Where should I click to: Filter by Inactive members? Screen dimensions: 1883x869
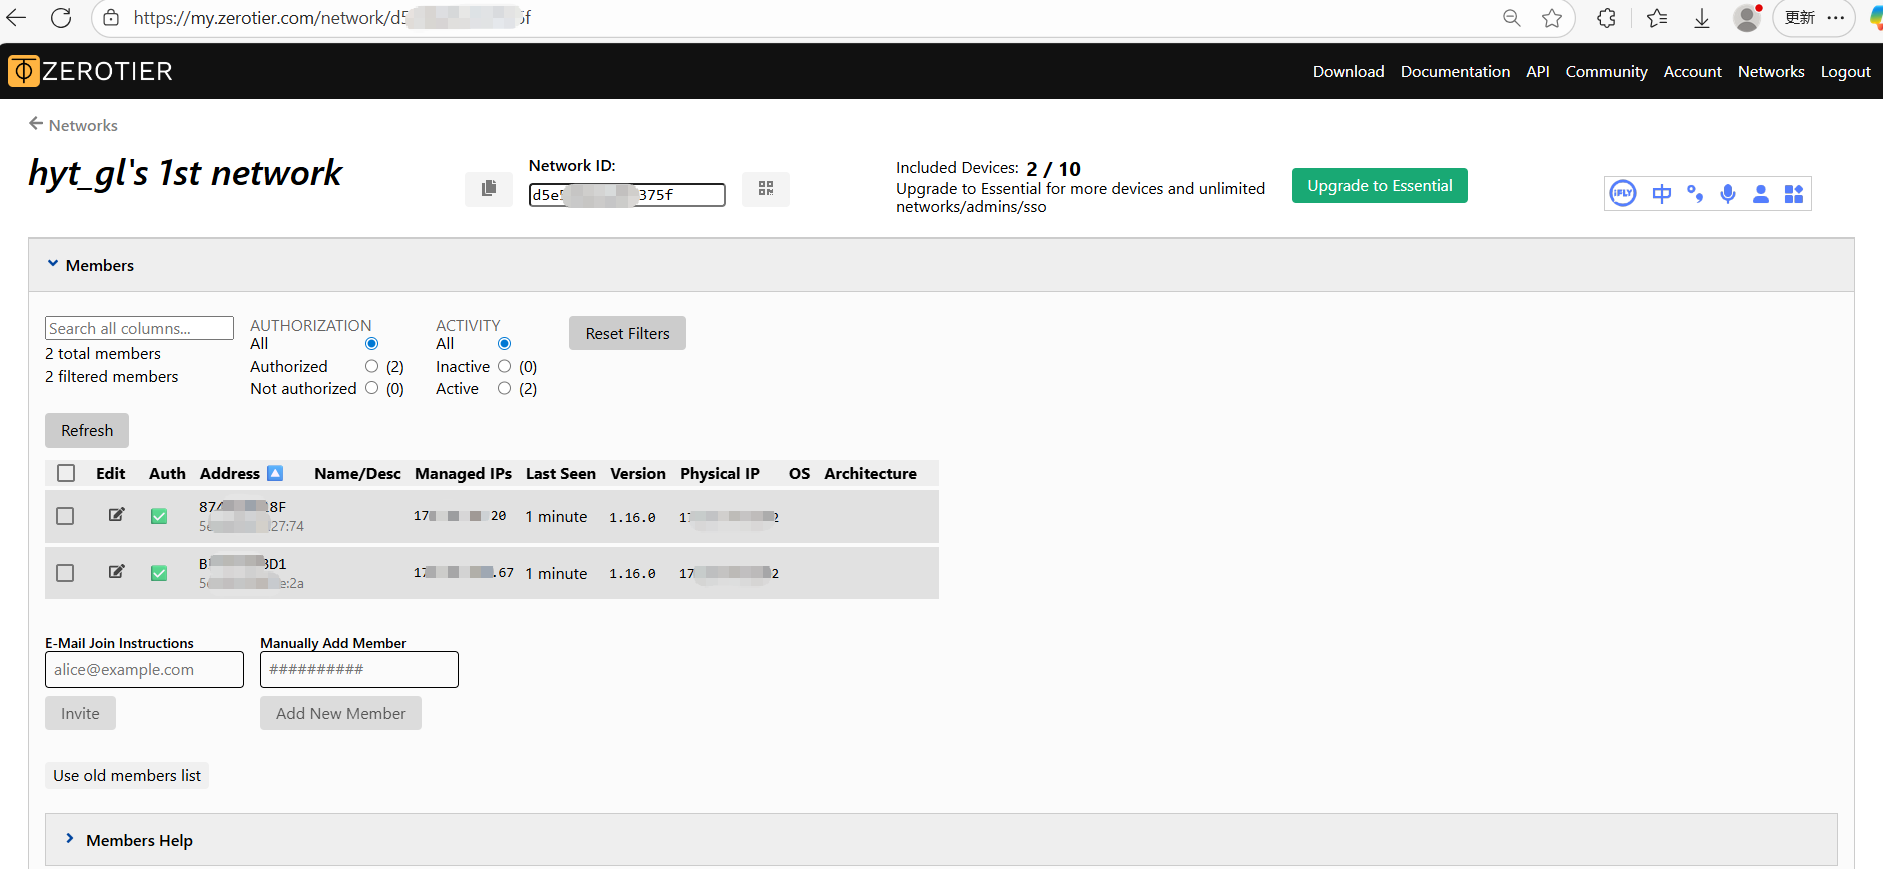[x=504, y=367]
